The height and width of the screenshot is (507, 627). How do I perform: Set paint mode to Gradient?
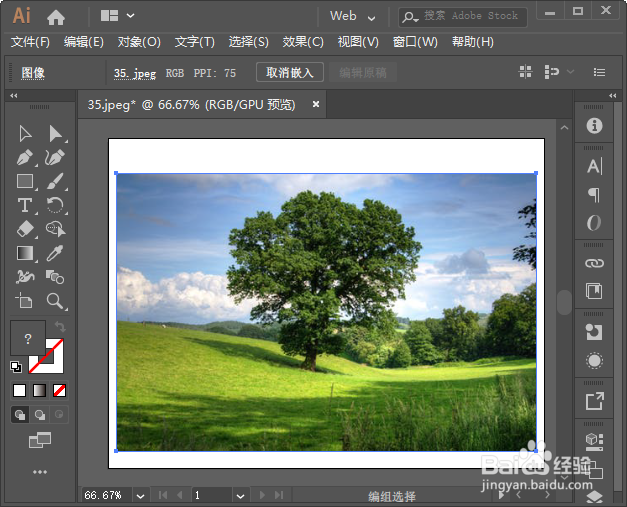[x=39, y=390]
